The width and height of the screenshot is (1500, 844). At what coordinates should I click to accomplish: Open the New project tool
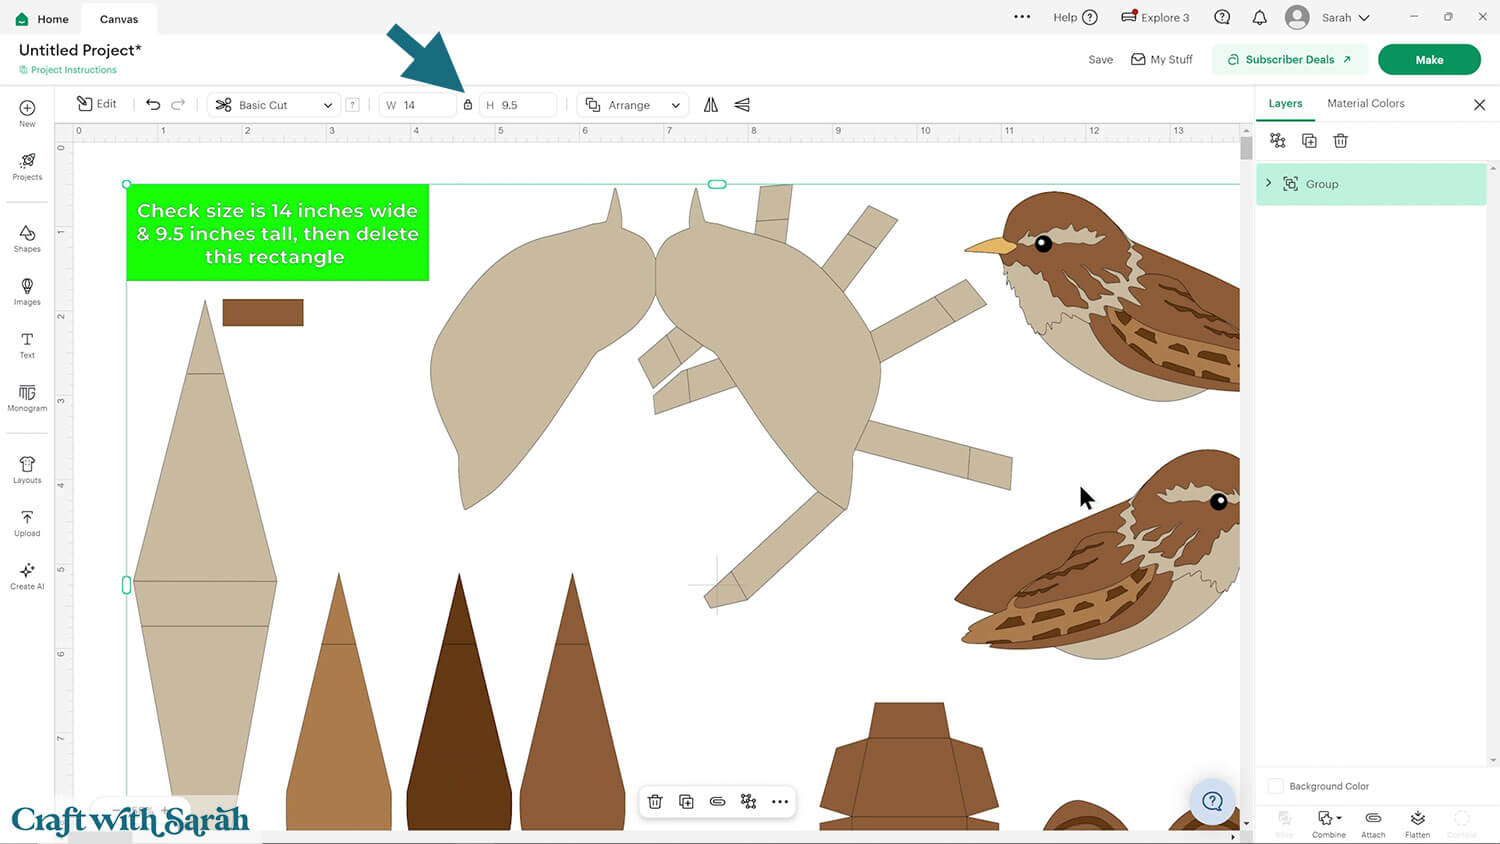coord(27,113)
